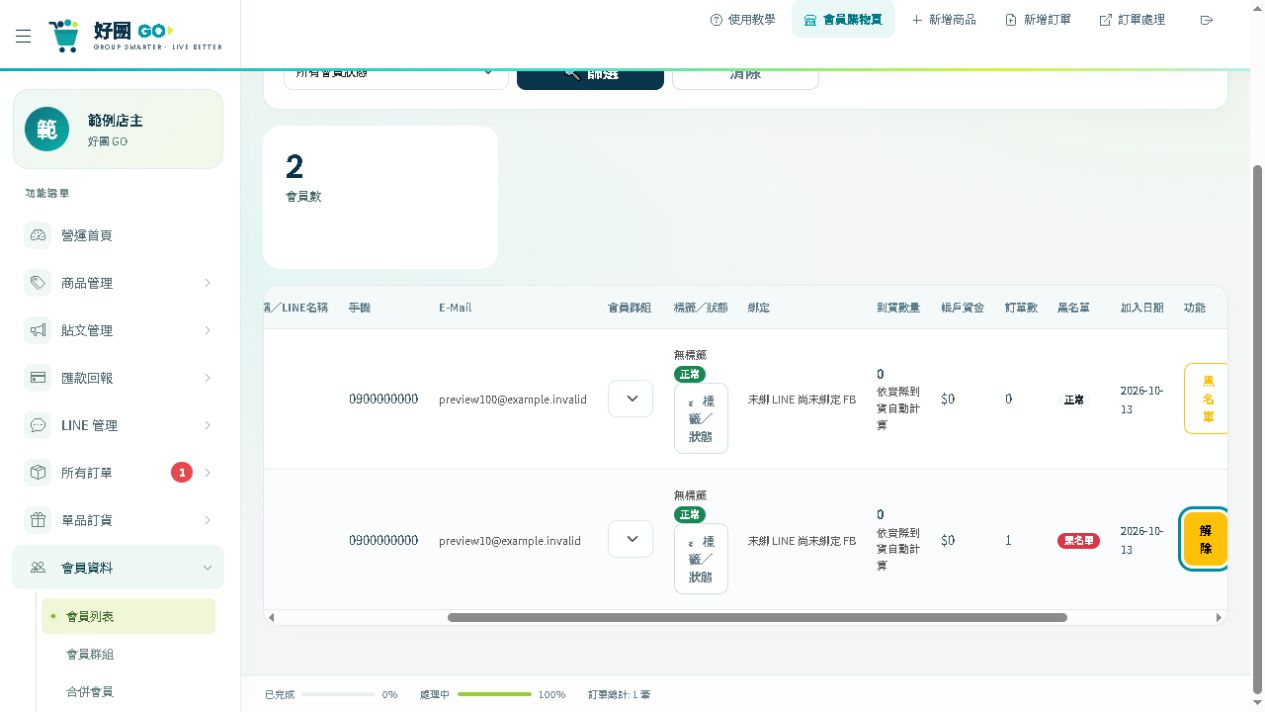Click the 營運首頁 dashboard icon
Viewport: 1265px width, 712px height.
click(x=38, y=235)
